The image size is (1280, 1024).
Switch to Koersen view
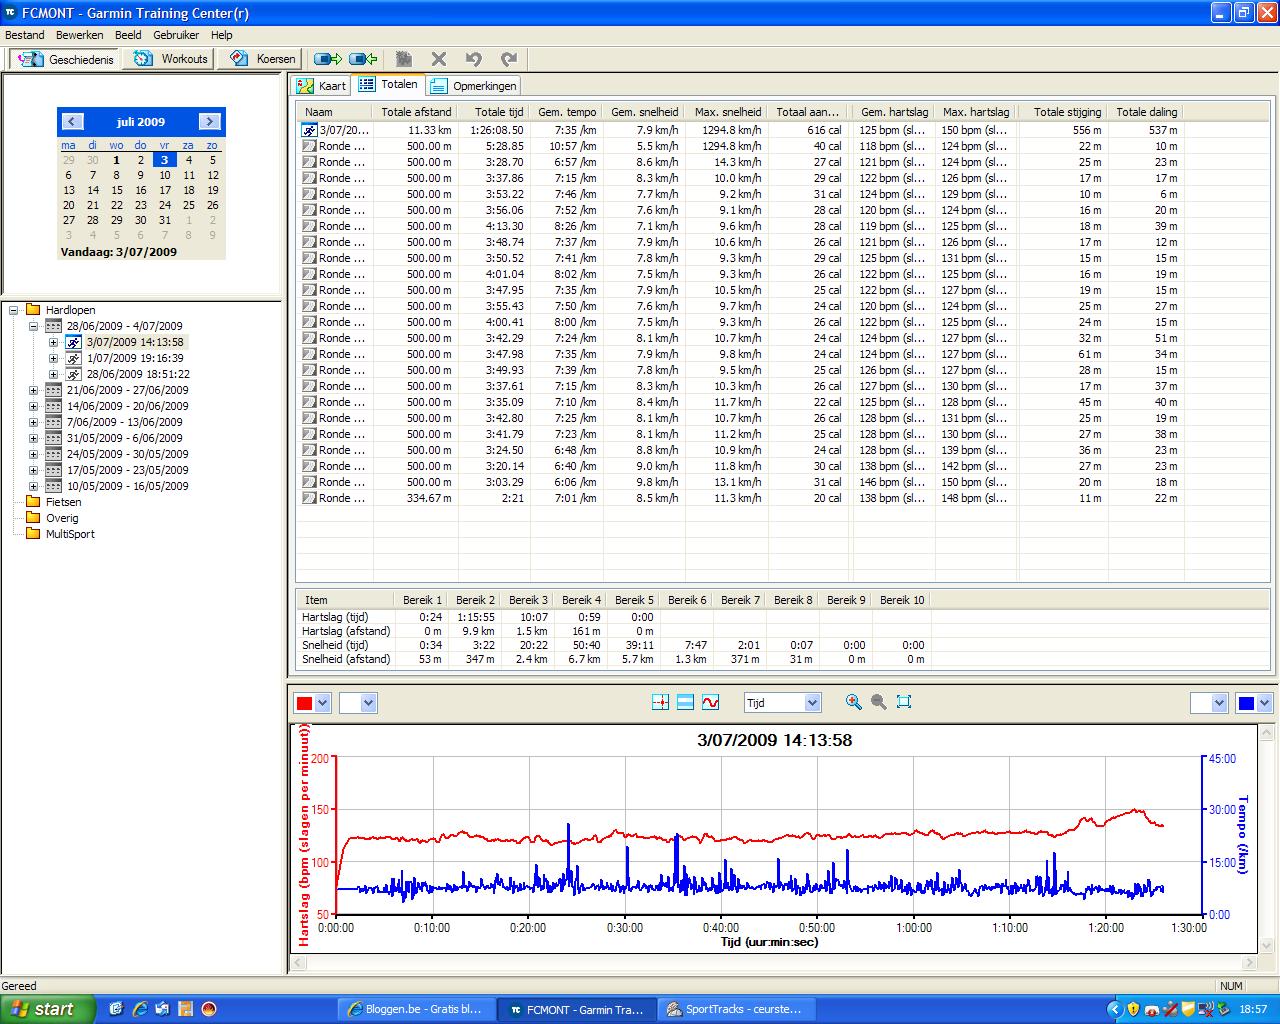click(x=261, y=59)
